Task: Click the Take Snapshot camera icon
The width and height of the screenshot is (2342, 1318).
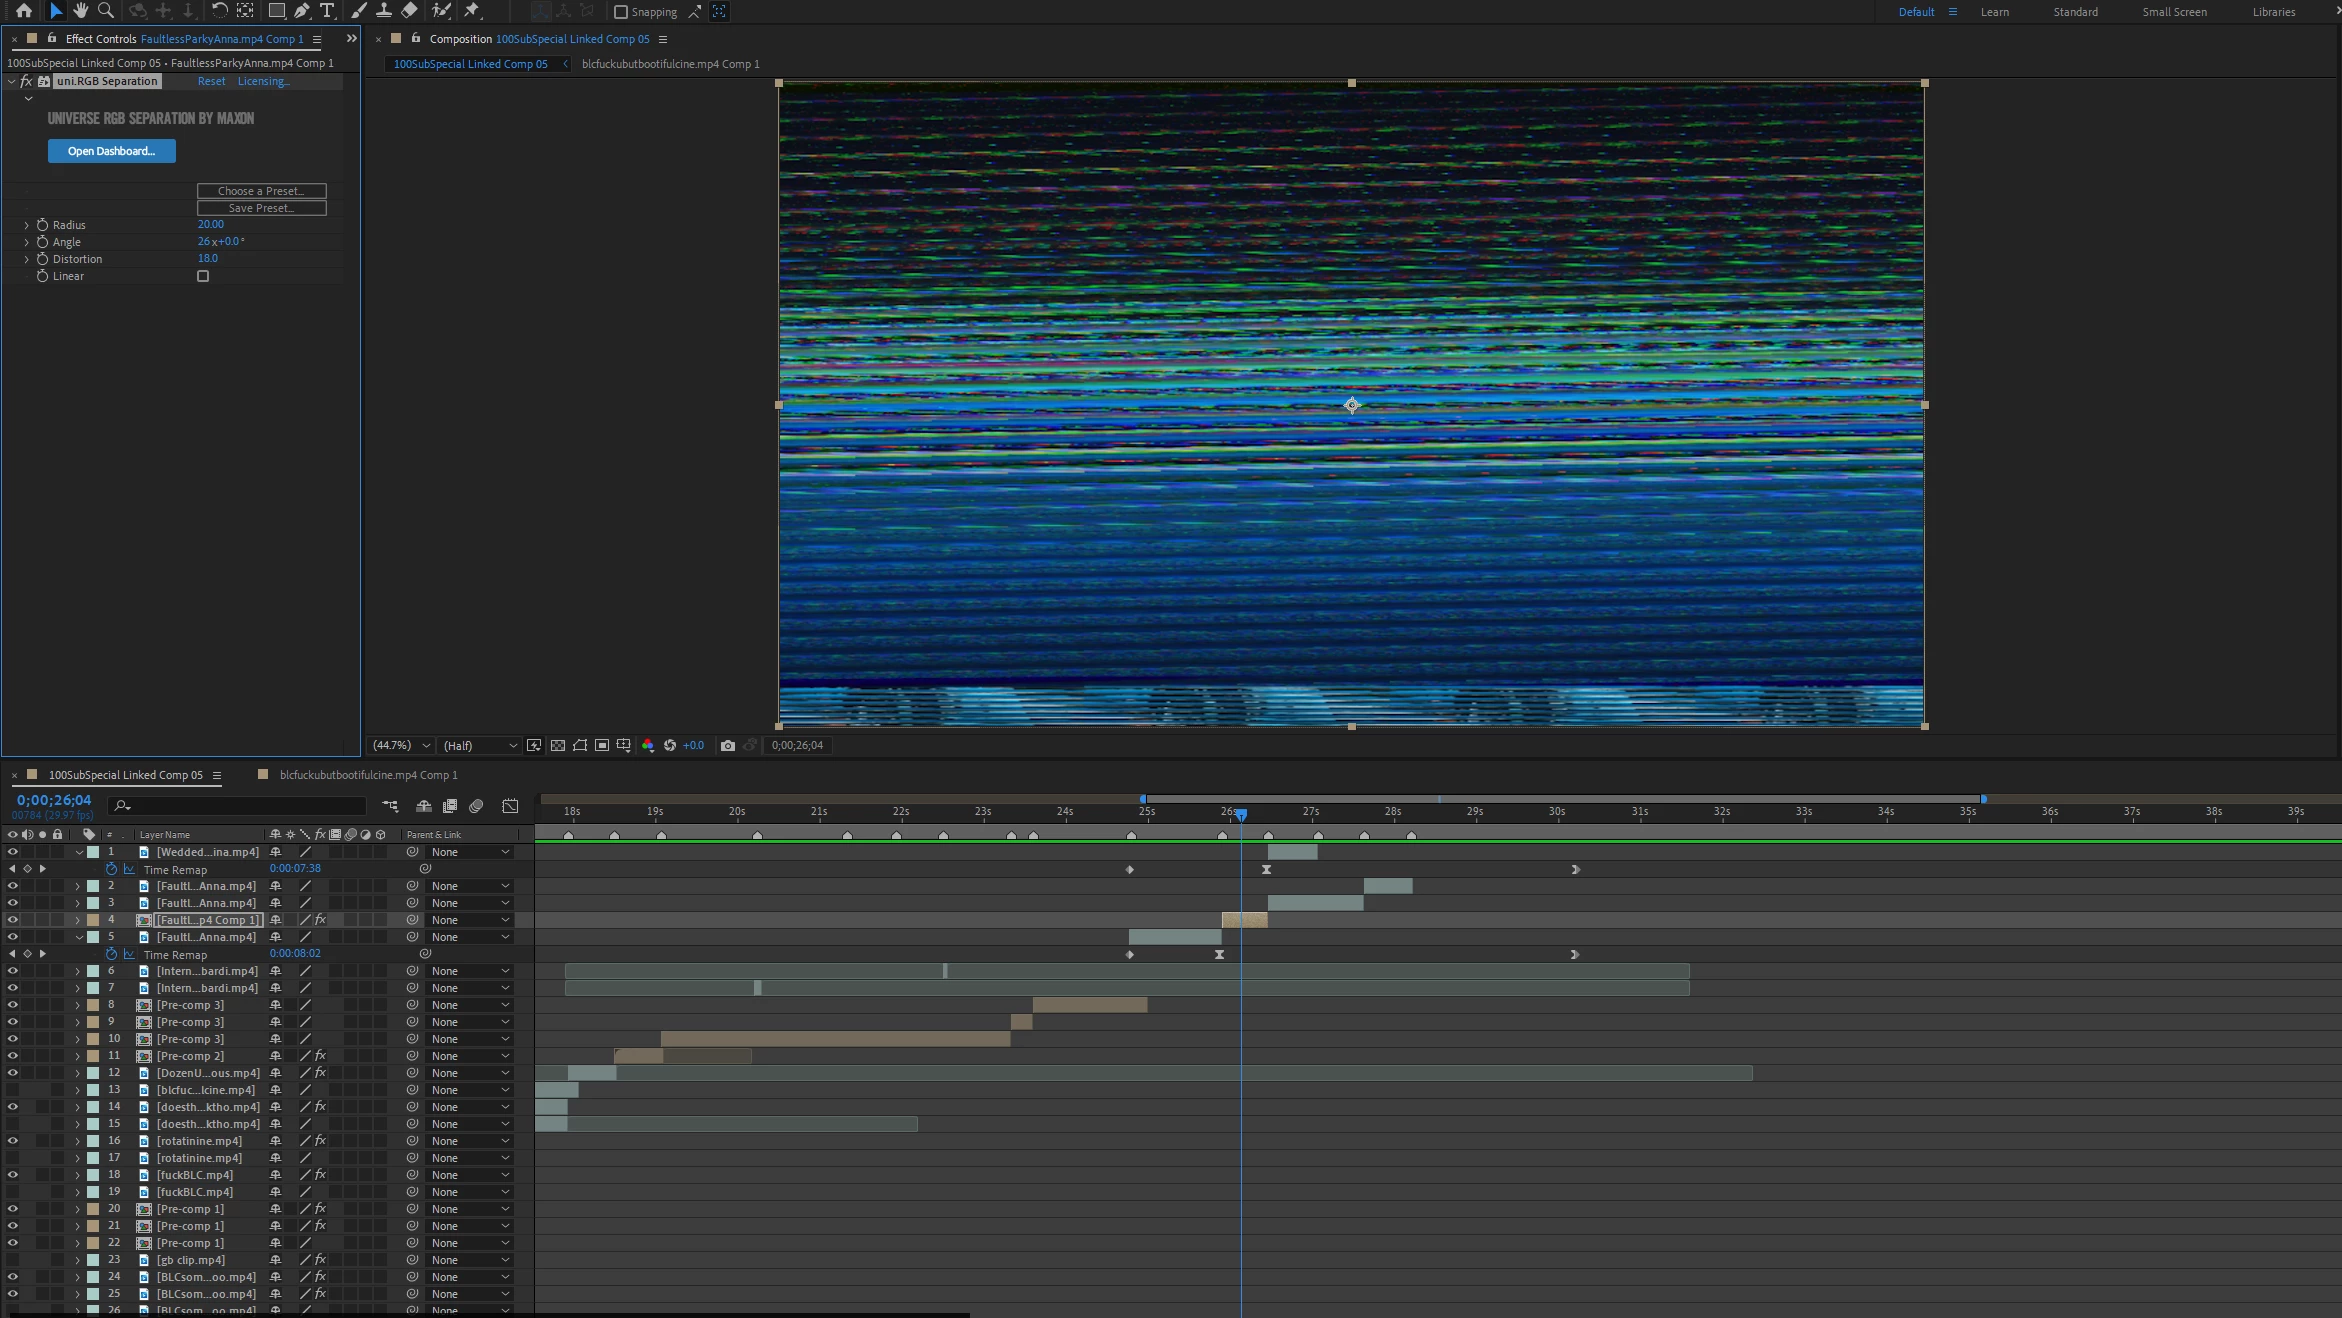Action: point(728,745)
